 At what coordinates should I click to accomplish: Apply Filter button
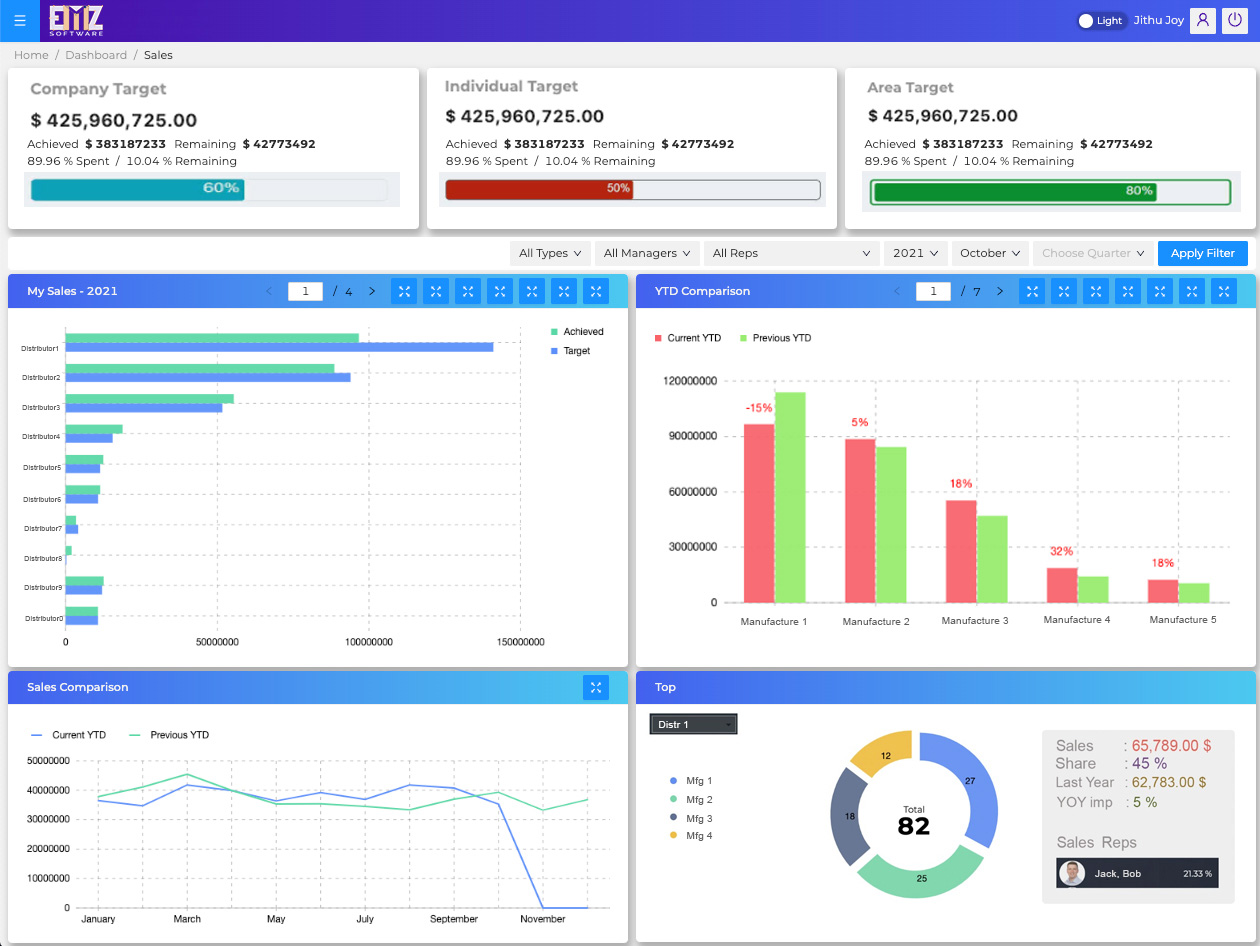[1203, 253]
